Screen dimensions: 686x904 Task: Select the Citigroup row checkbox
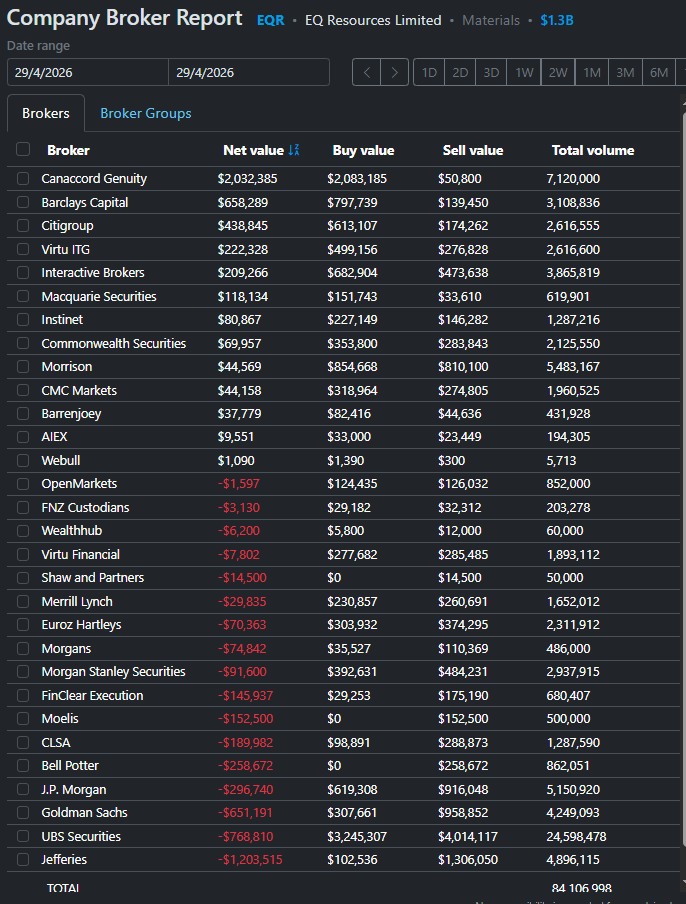coord(23,225)
